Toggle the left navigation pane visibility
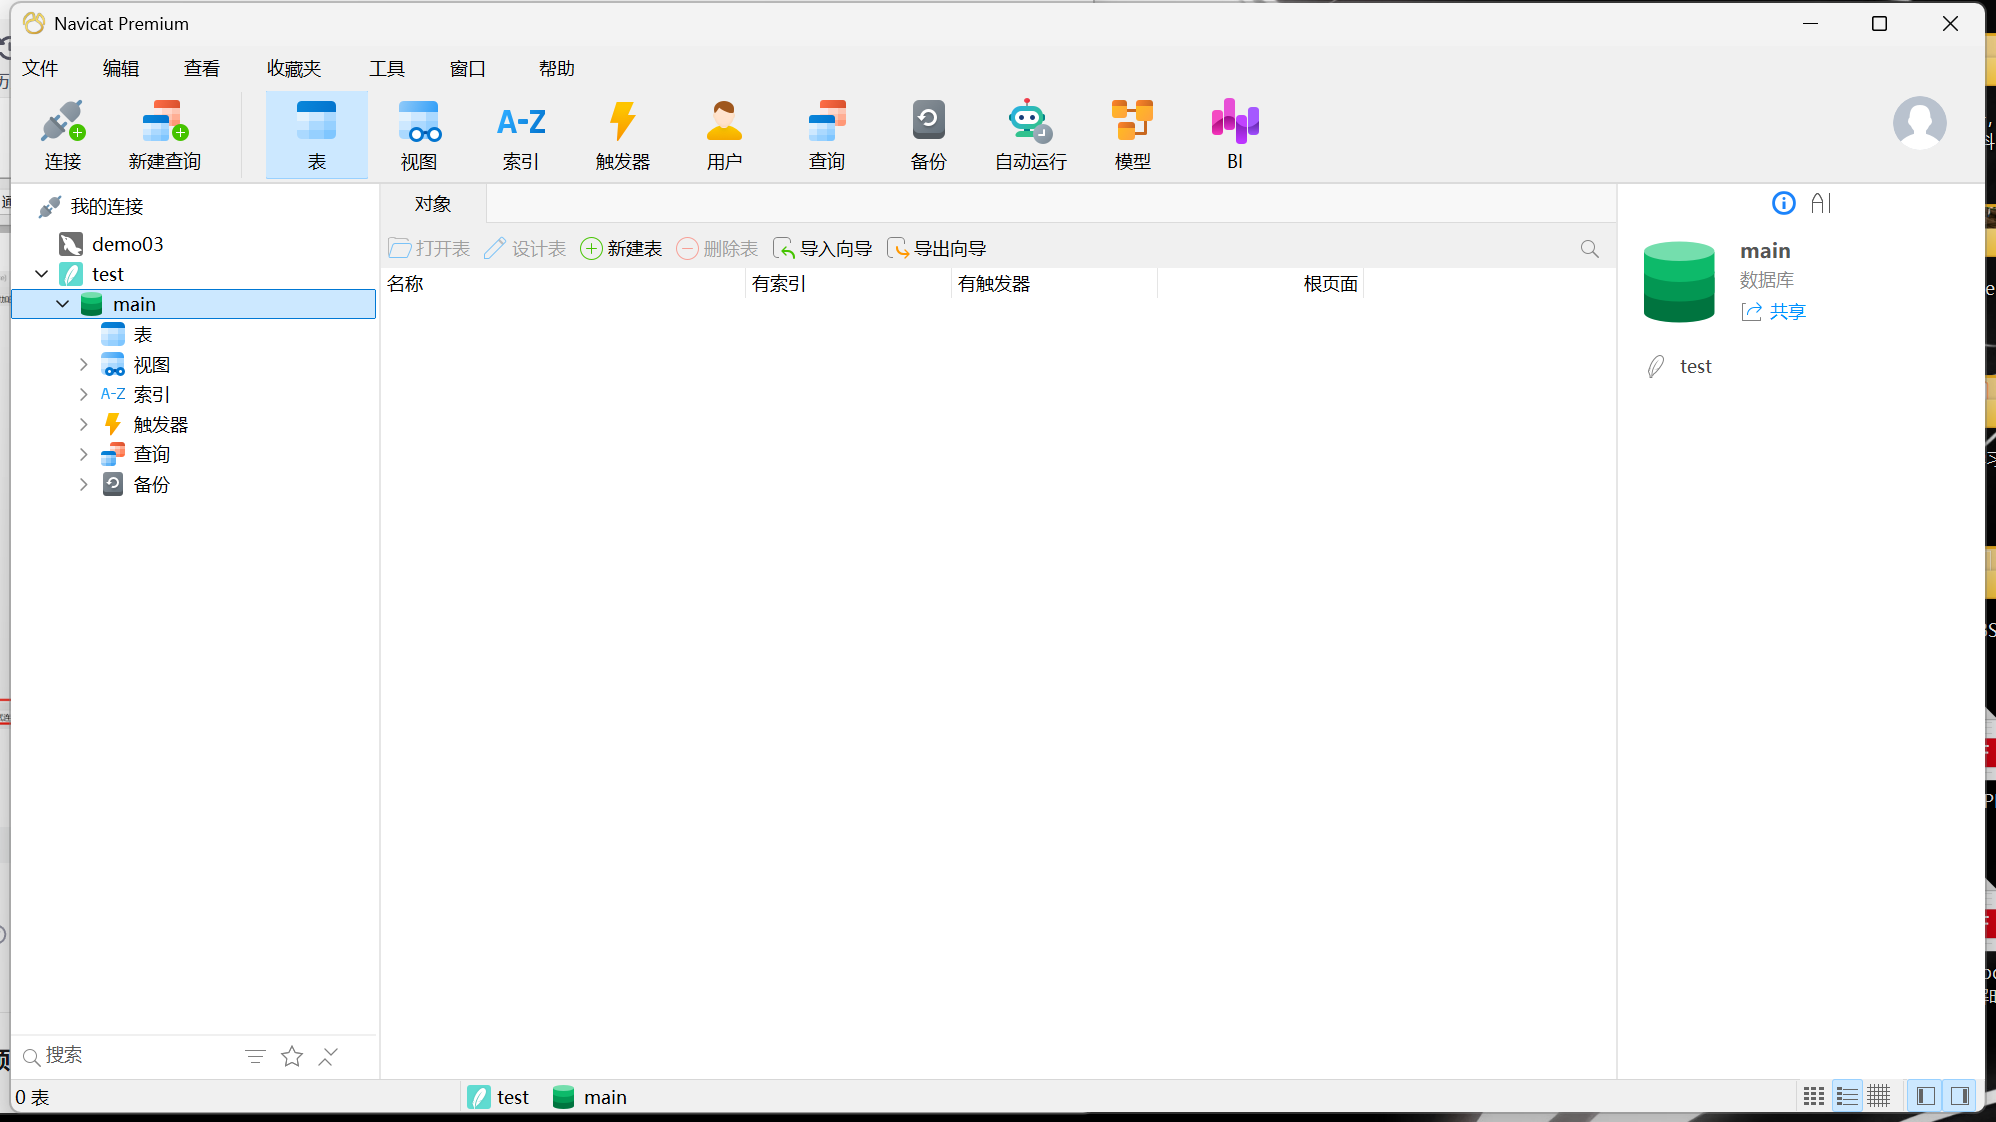This screenshot has height=1122, width=1996. pos(1925,1097)
